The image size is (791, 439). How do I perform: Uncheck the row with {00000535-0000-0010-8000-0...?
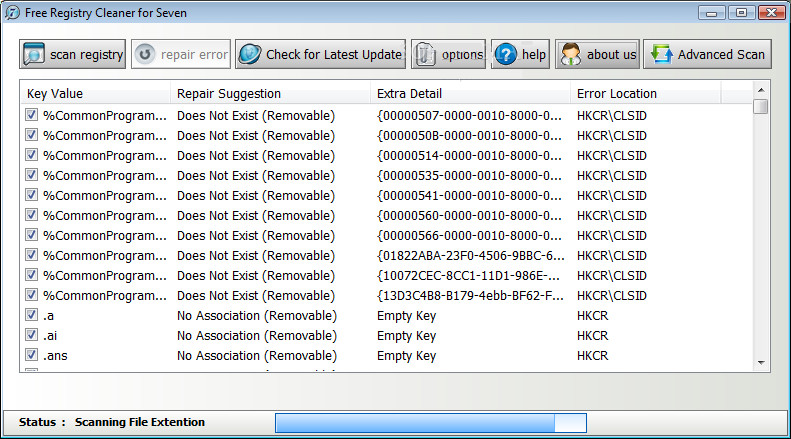tap(31, 175)
